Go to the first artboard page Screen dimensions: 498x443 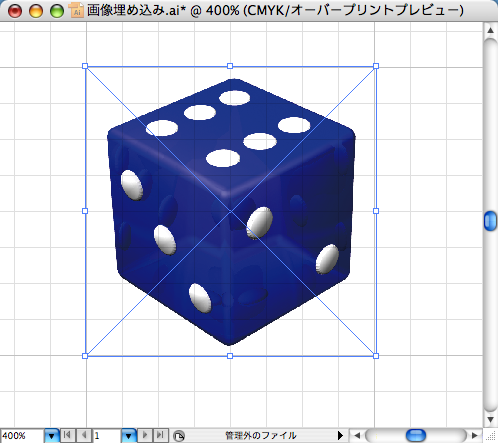(68, 435)
